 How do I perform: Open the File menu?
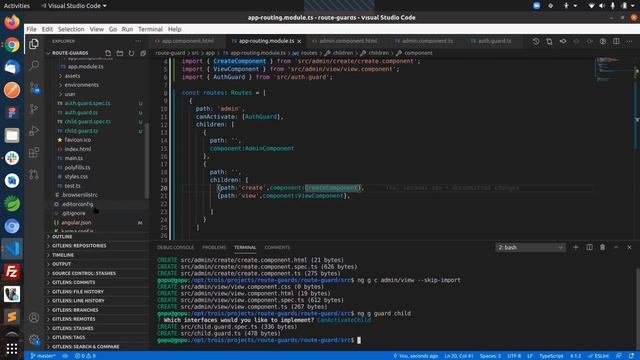click(31, 29)
